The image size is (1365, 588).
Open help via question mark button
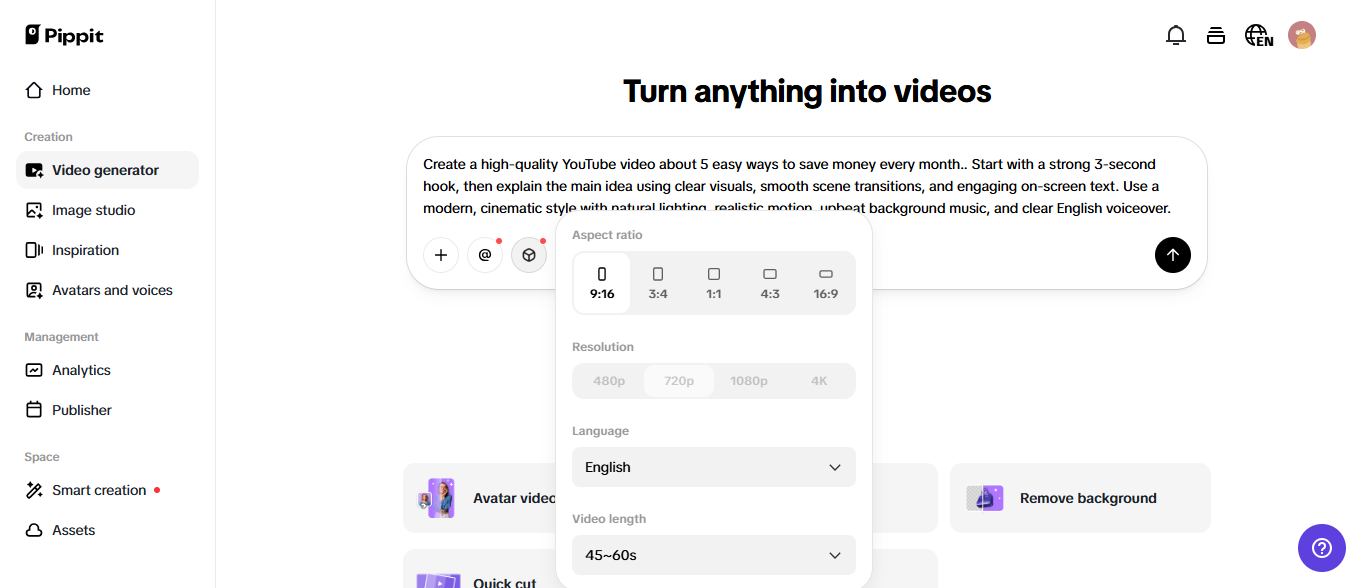(x=1322, y=548)
